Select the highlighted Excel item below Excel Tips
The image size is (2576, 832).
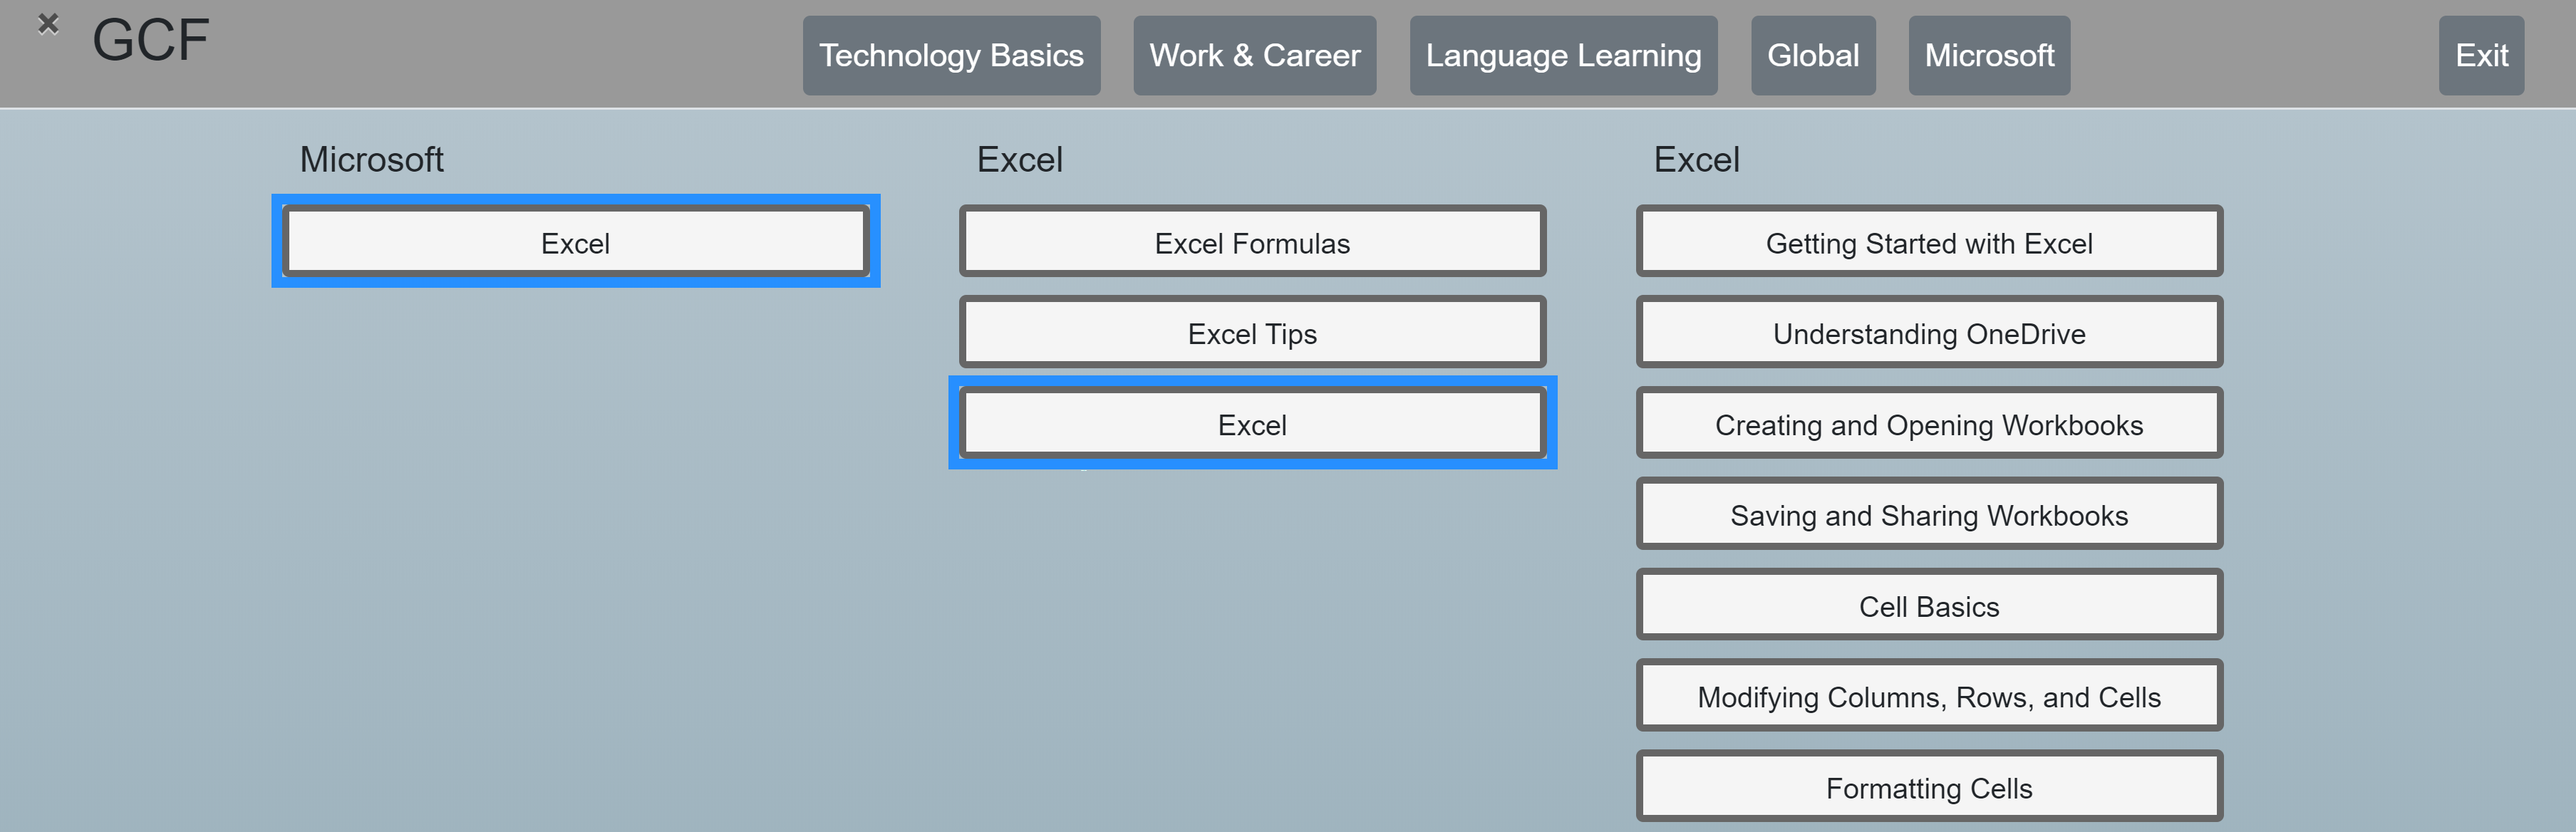(x=1252, y=424)
